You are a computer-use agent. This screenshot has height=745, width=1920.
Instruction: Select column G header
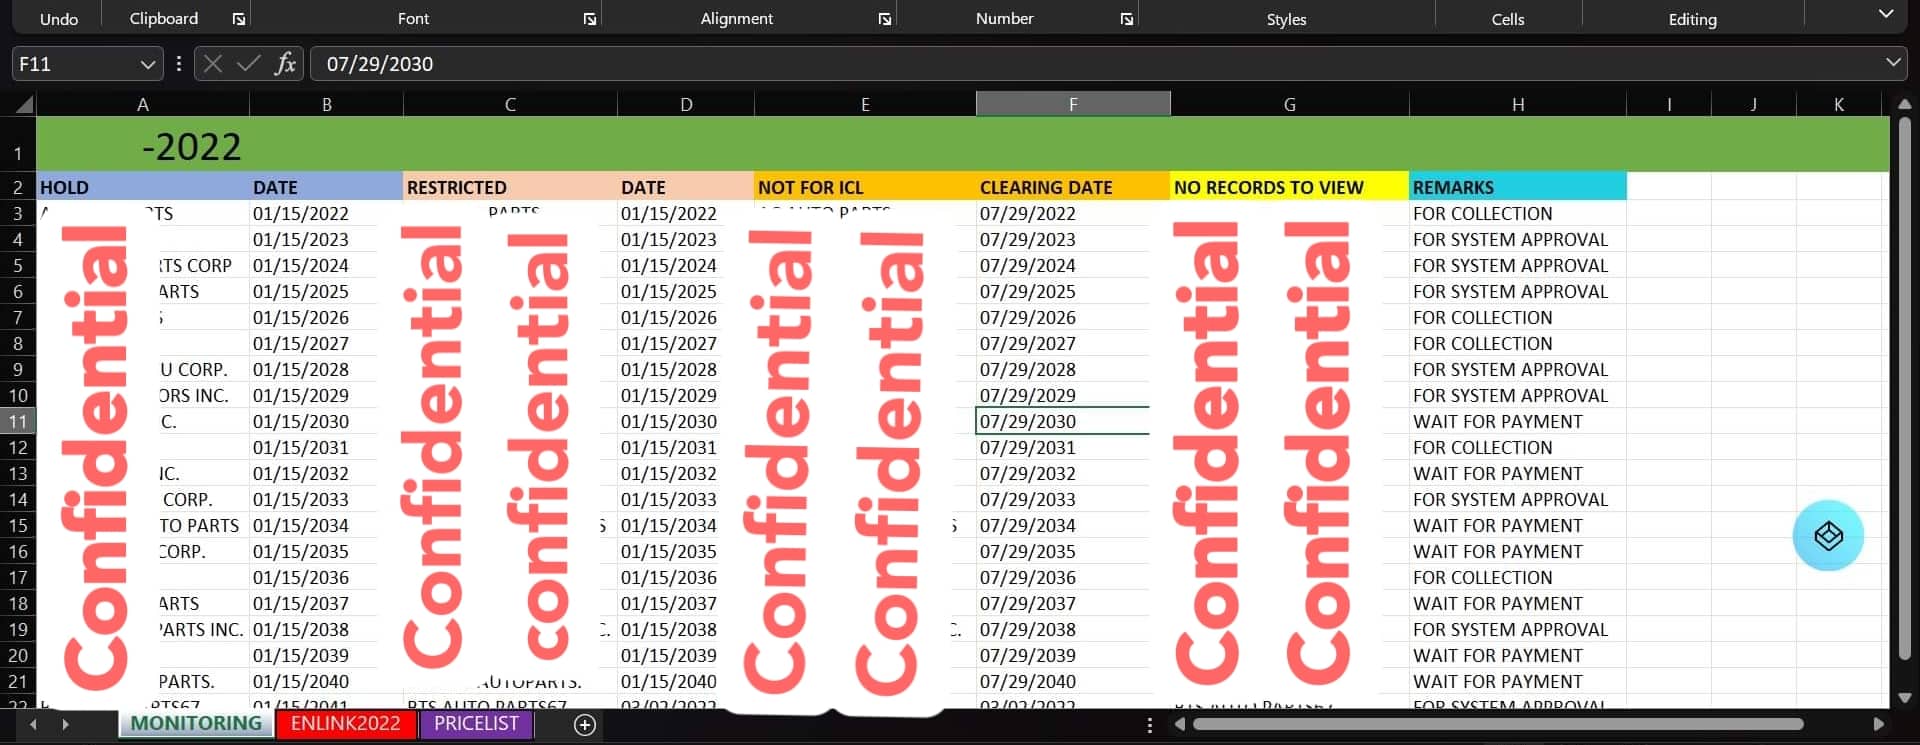(x=1290, y=104)
